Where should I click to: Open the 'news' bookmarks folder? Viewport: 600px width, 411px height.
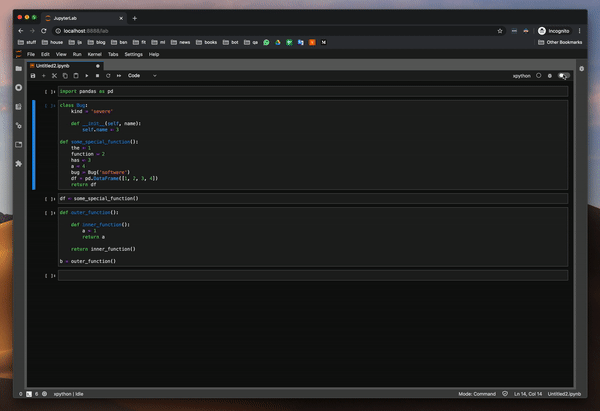click(x=180, y=42)
